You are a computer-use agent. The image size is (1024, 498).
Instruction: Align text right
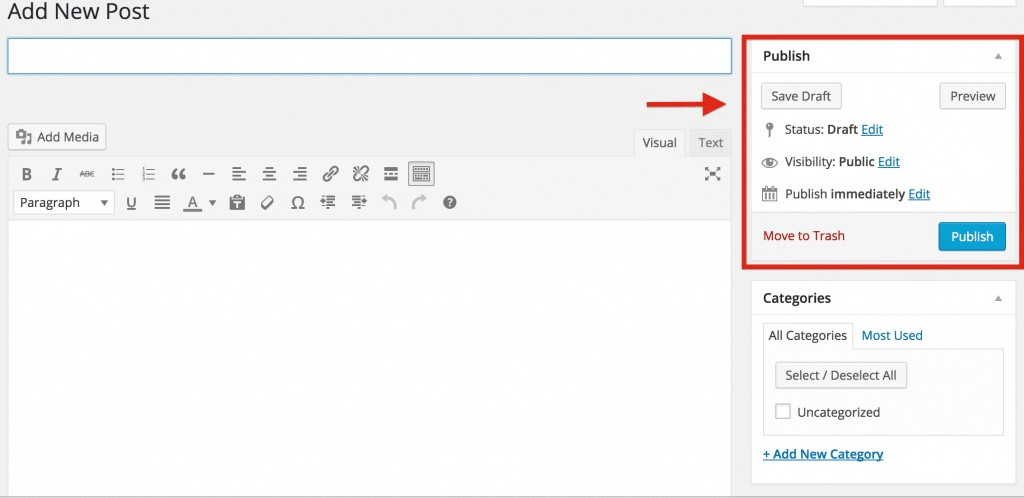pos(300,174)
